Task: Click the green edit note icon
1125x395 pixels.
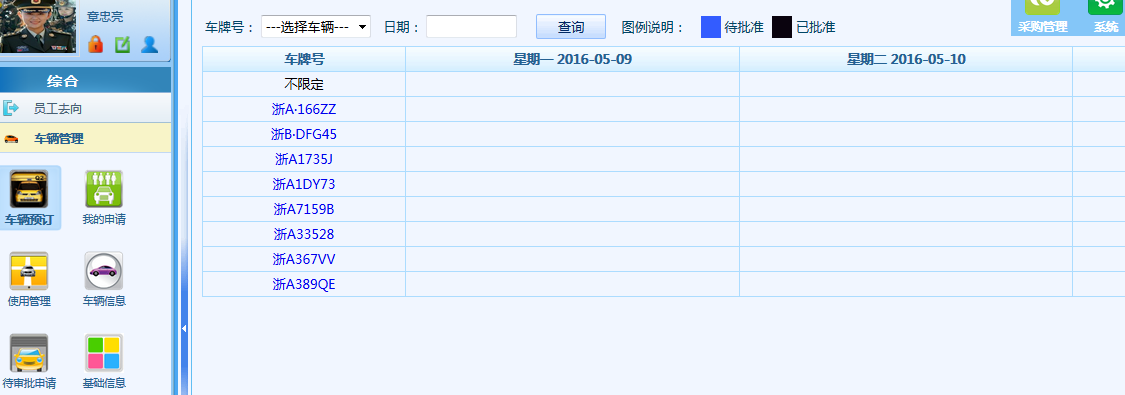Action: click(x=123, y=44)
